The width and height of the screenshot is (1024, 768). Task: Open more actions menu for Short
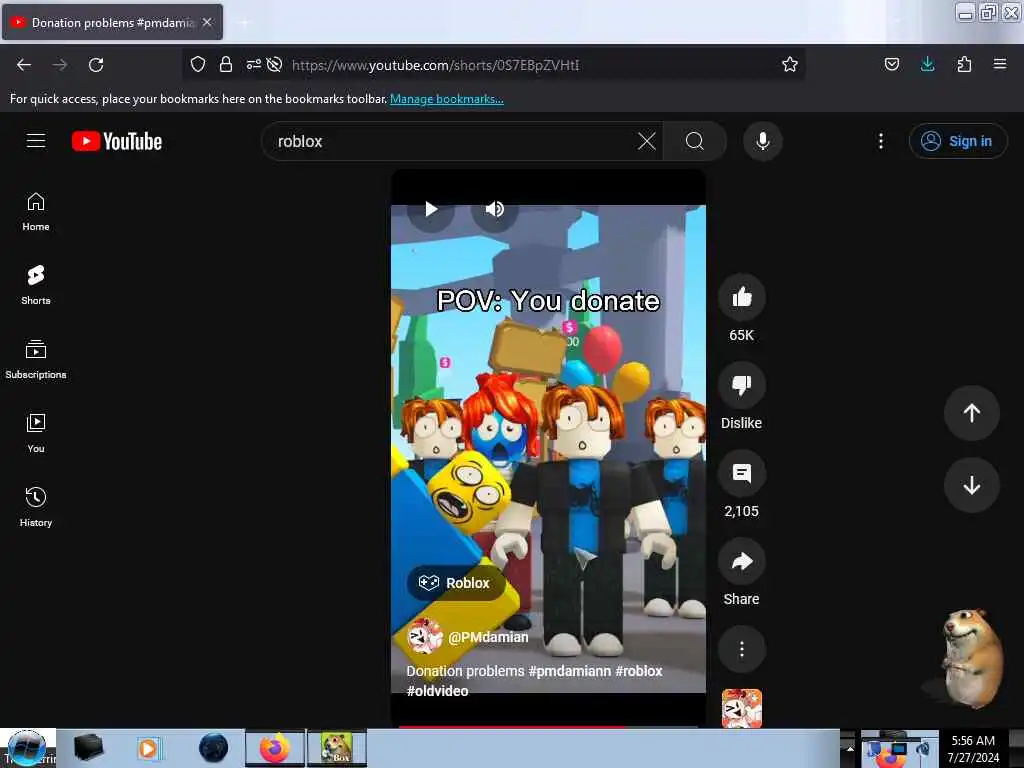[x=741, y=649]
